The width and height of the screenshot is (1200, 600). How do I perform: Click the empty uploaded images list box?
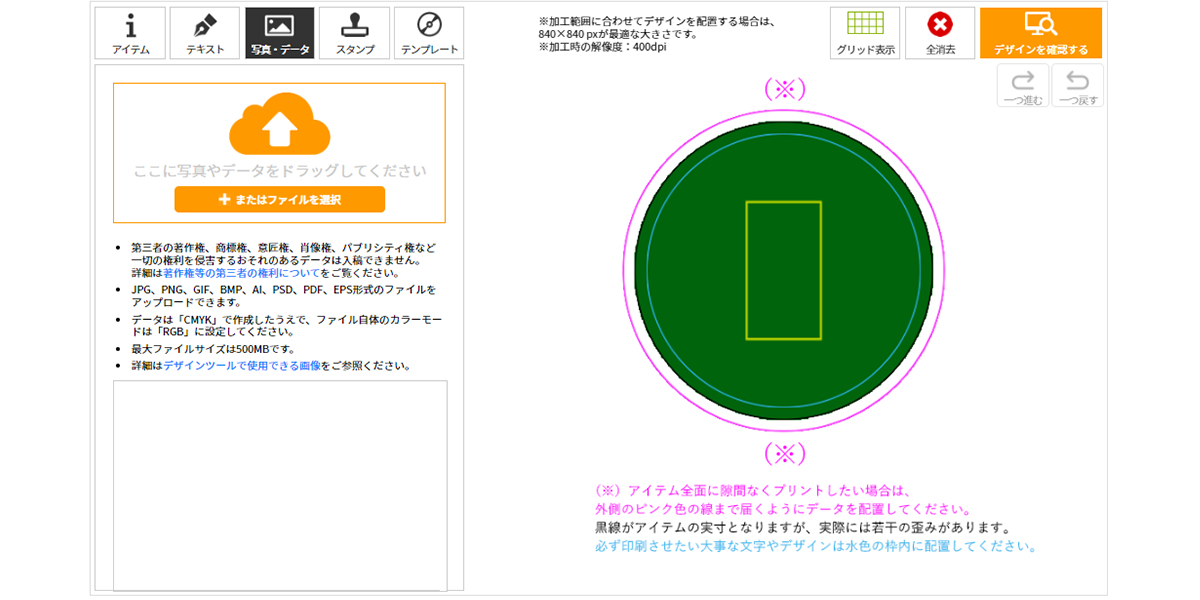click(x=280, y=486)
